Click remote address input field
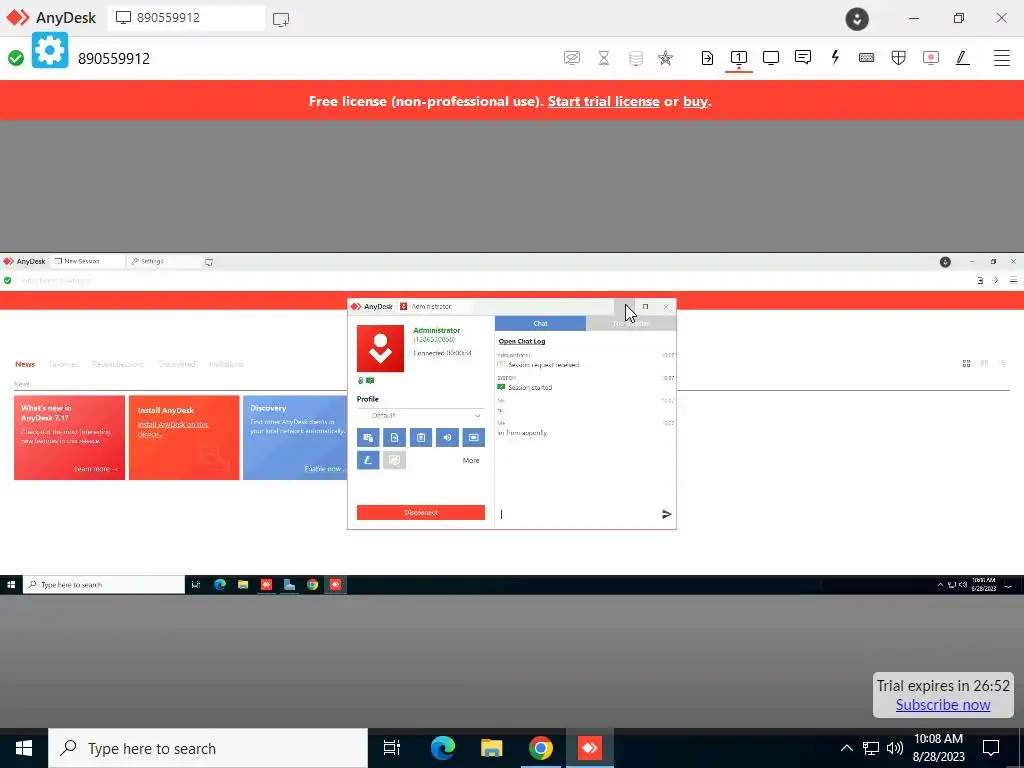The image size is (1024, 768). point(490,280)
